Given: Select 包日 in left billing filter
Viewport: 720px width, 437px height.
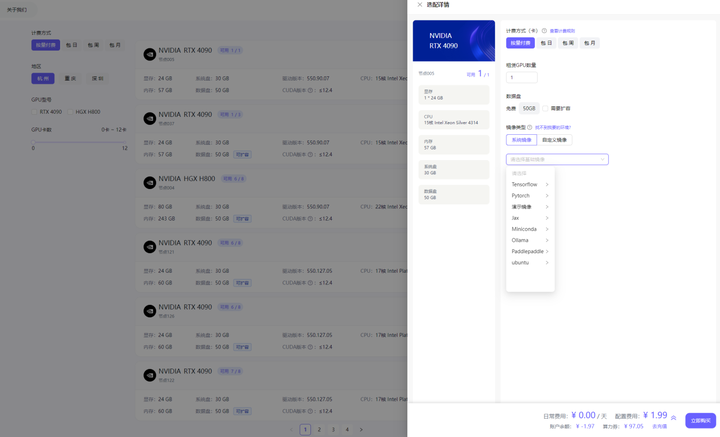Looking at the screenshot, I should pos(71,45).
